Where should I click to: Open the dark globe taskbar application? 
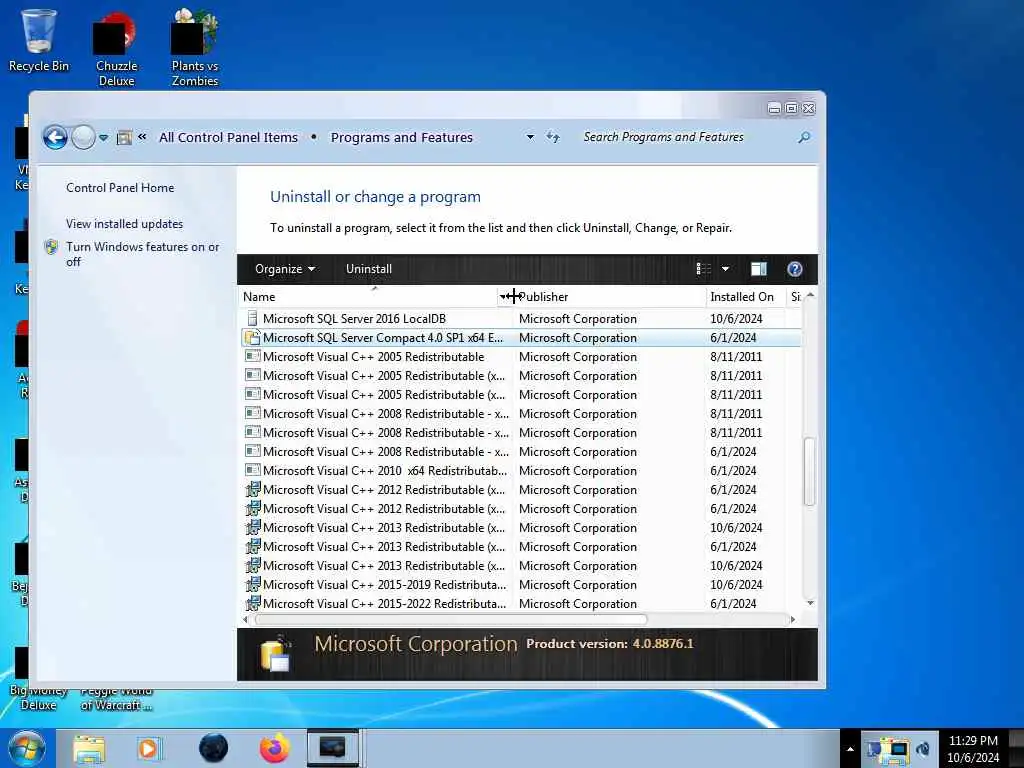click(x=214, y=748)
